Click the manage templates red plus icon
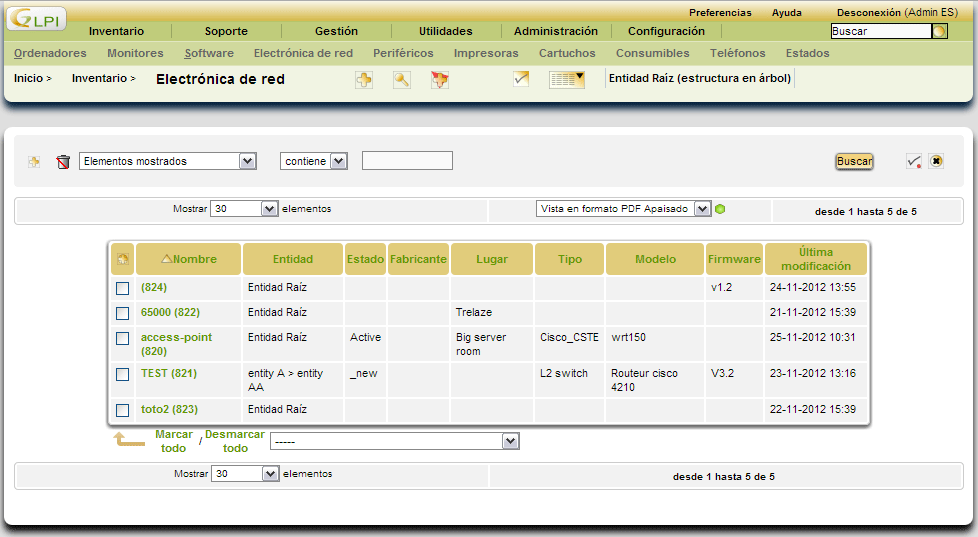 tap(440, 79)
